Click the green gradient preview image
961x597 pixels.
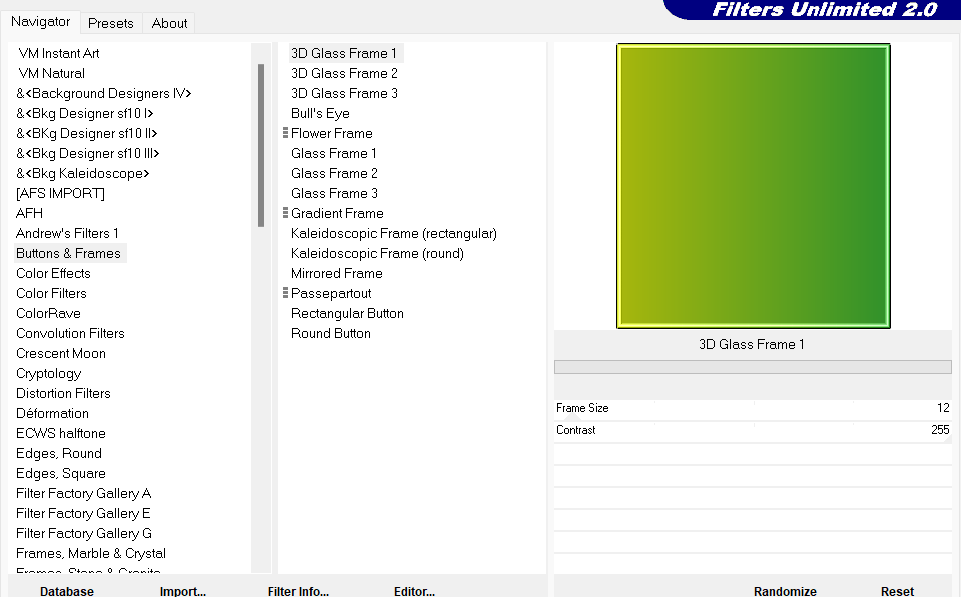pos(753,186)
